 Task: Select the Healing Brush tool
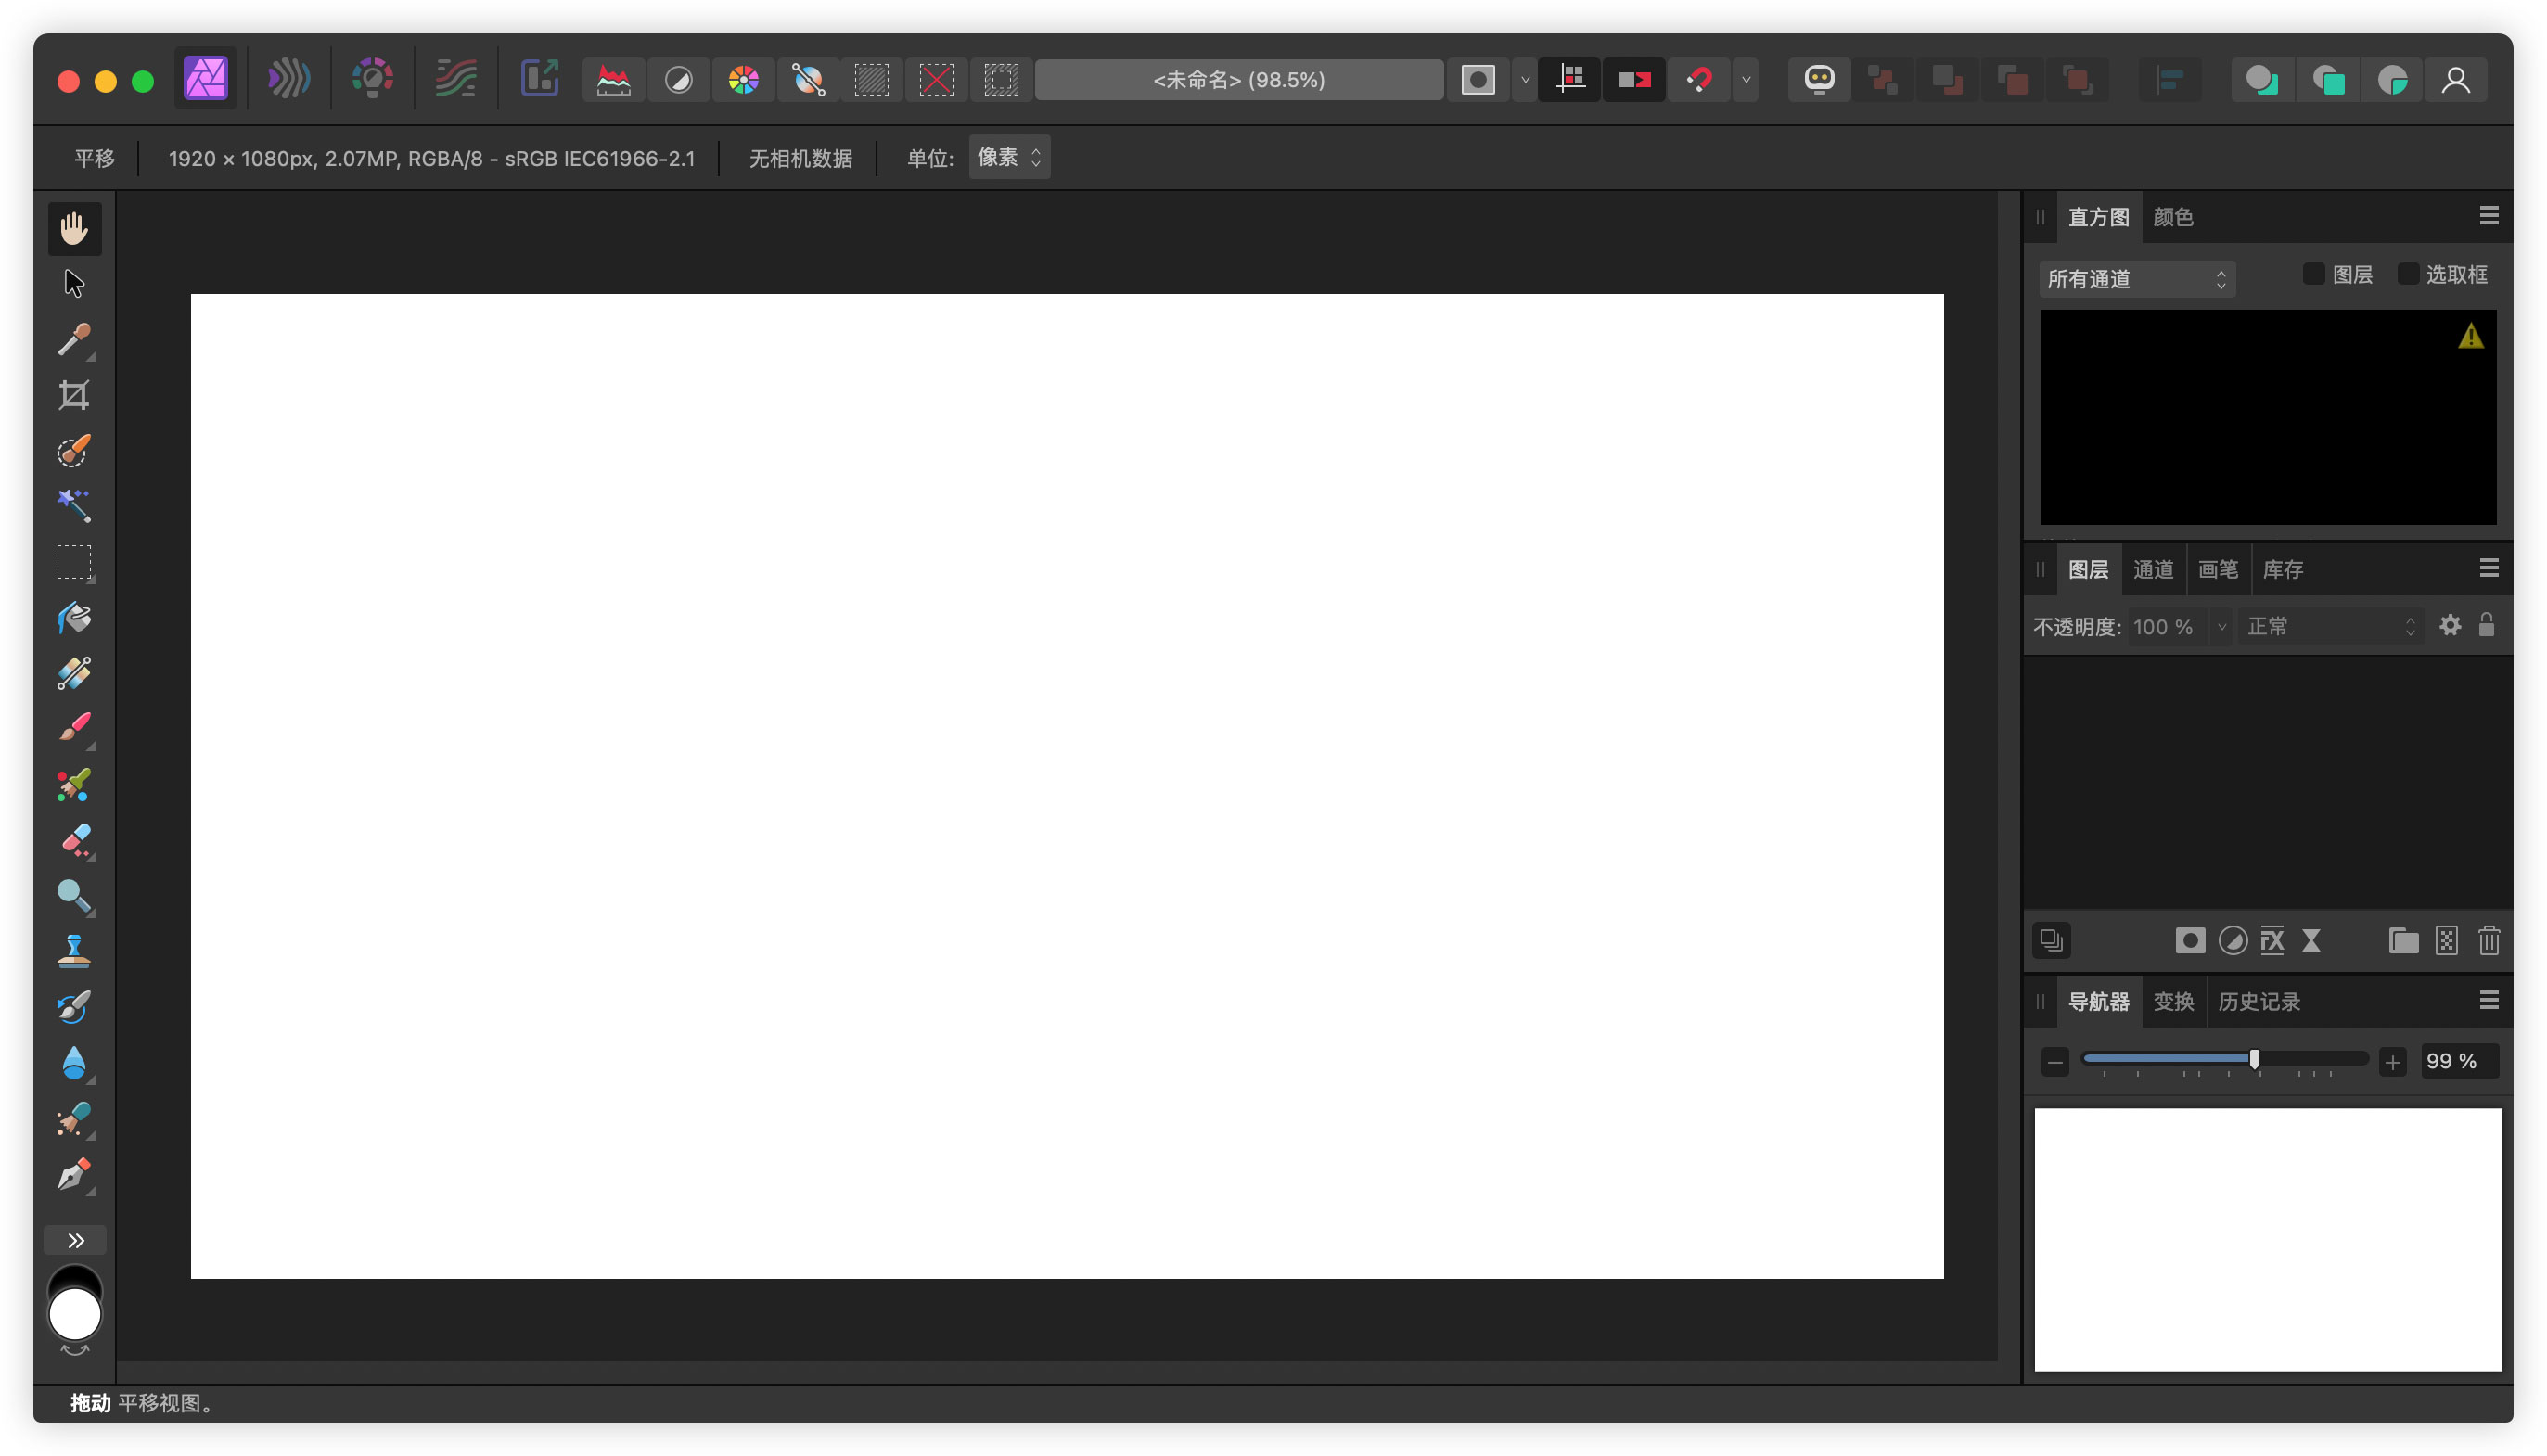point(74,1119)
